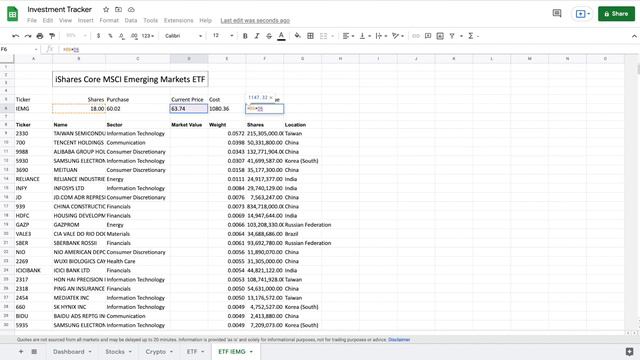
Task: Open the font size dropdown
Action: (222, 36)
